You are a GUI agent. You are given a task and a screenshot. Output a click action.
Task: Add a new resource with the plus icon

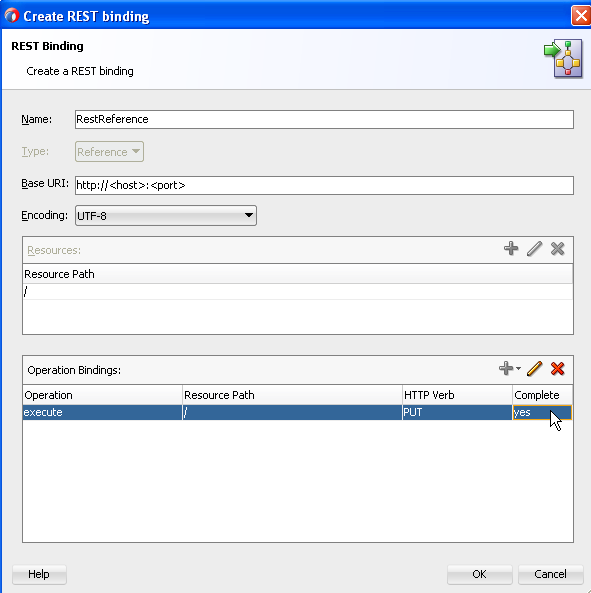click(511, 249)
